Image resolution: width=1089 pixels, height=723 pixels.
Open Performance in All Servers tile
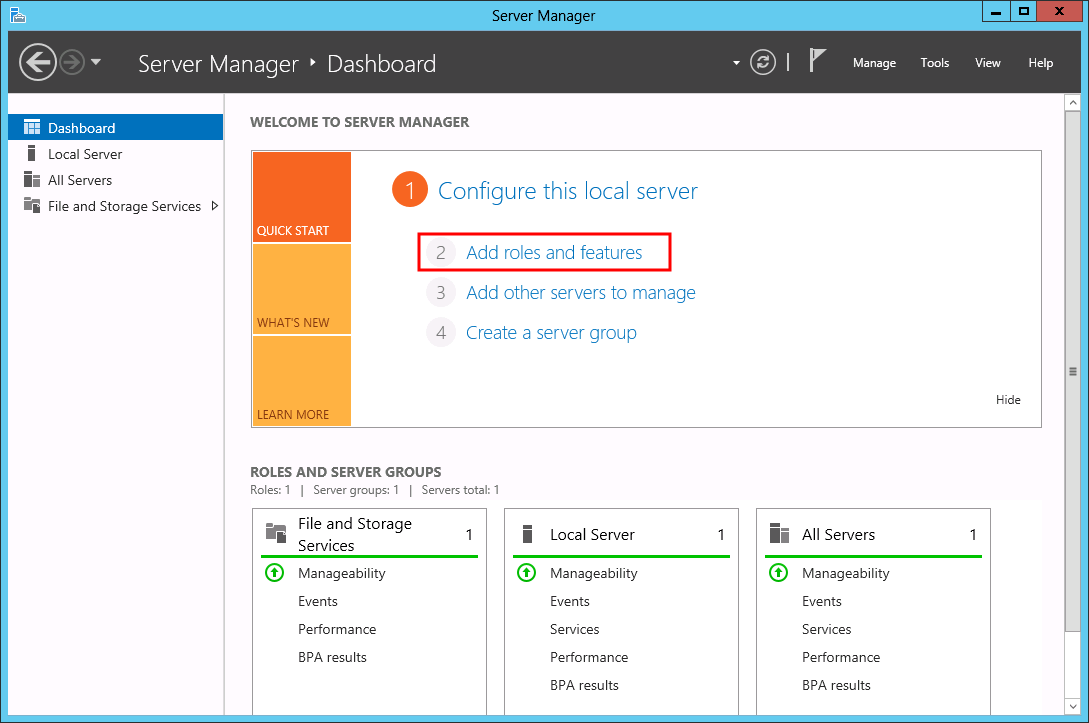click(x=841, y=657)
